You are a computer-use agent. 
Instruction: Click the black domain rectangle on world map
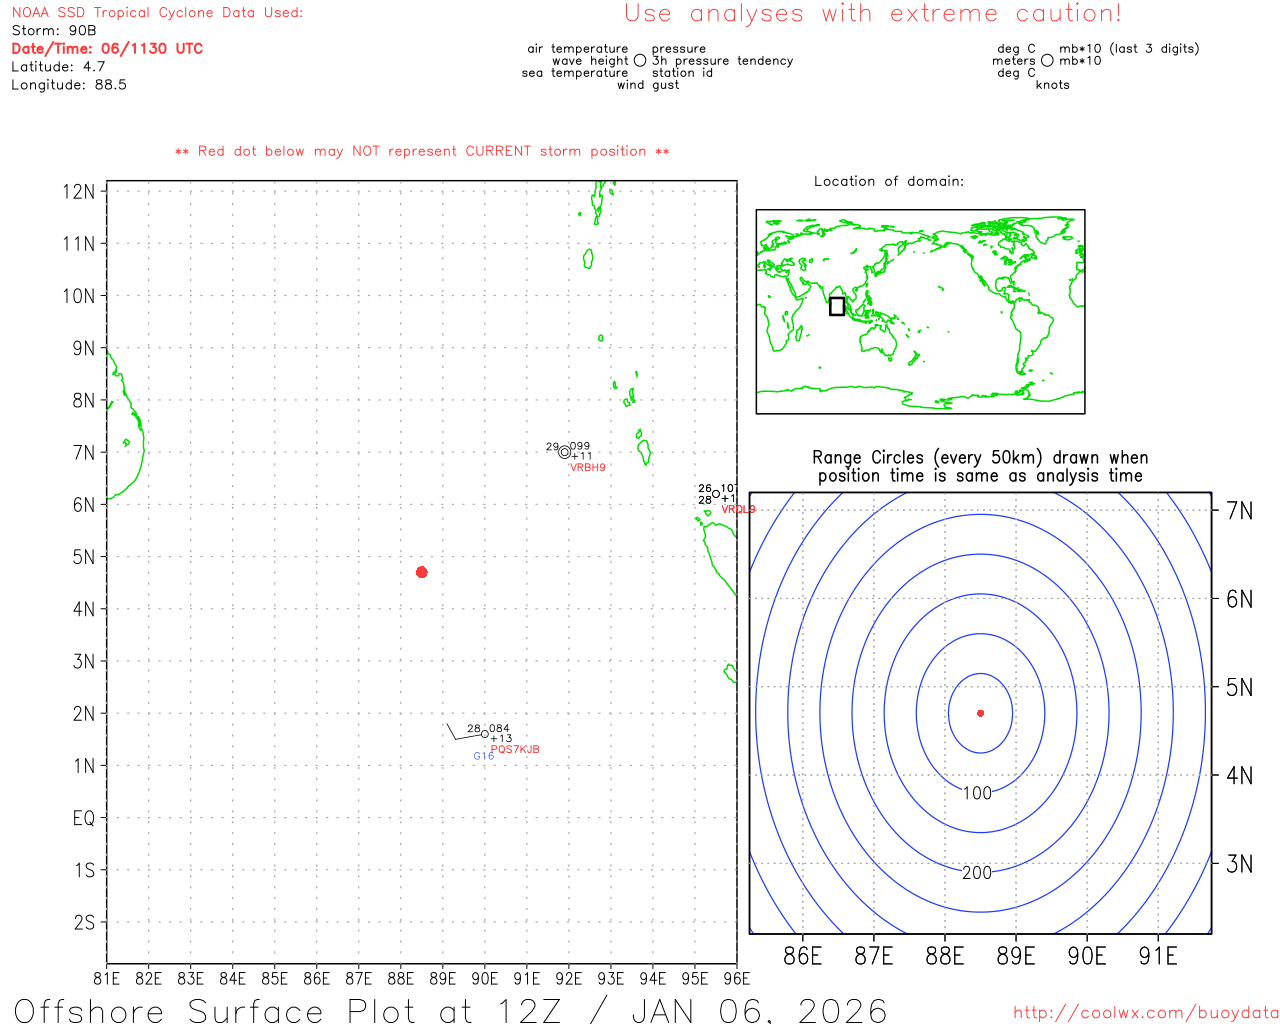tap(837, 306)
